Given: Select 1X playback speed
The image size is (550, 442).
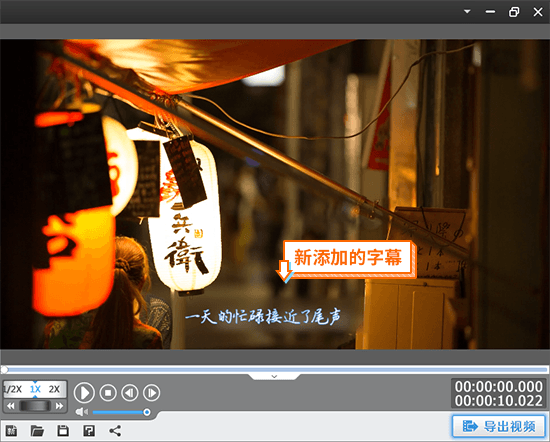Looking at the screenshot, I should click(x=35, y=389).
